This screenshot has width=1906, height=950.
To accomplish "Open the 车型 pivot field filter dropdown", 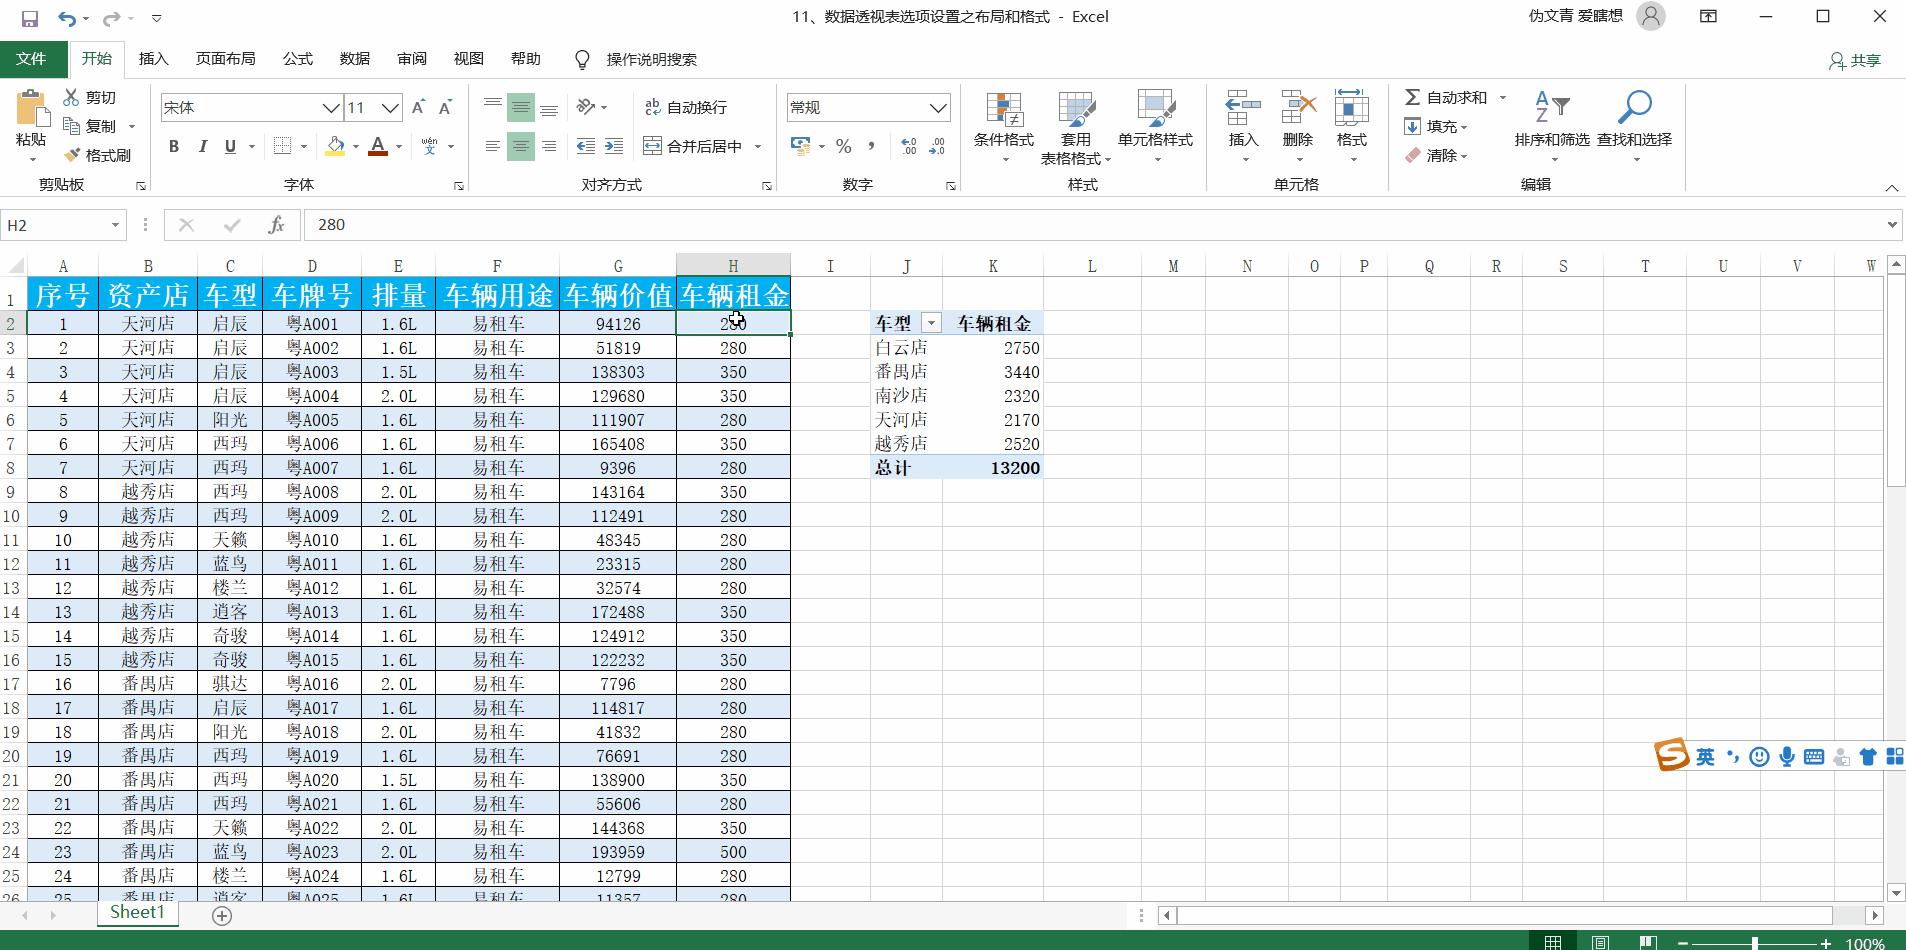I will pyautogui.click(x=932, y=322).
